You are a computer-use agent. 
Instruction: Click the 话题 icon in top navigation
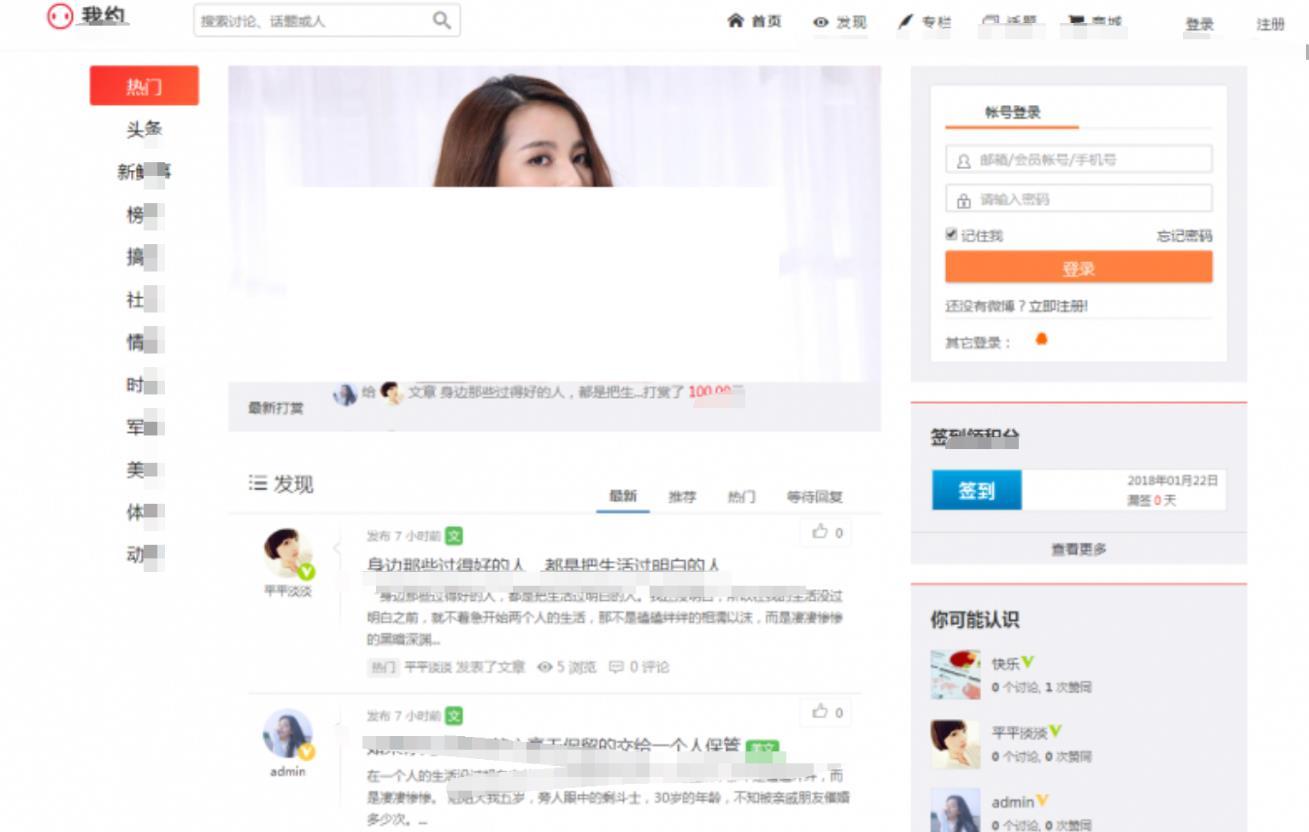(989, 21)
